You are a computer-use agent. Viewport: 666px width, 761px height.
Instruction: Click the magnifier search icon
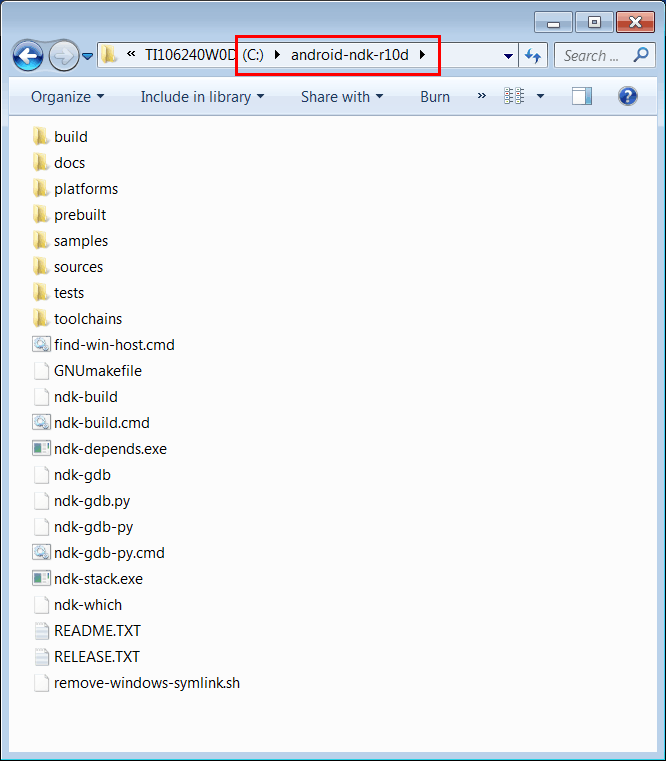[641, 55]
